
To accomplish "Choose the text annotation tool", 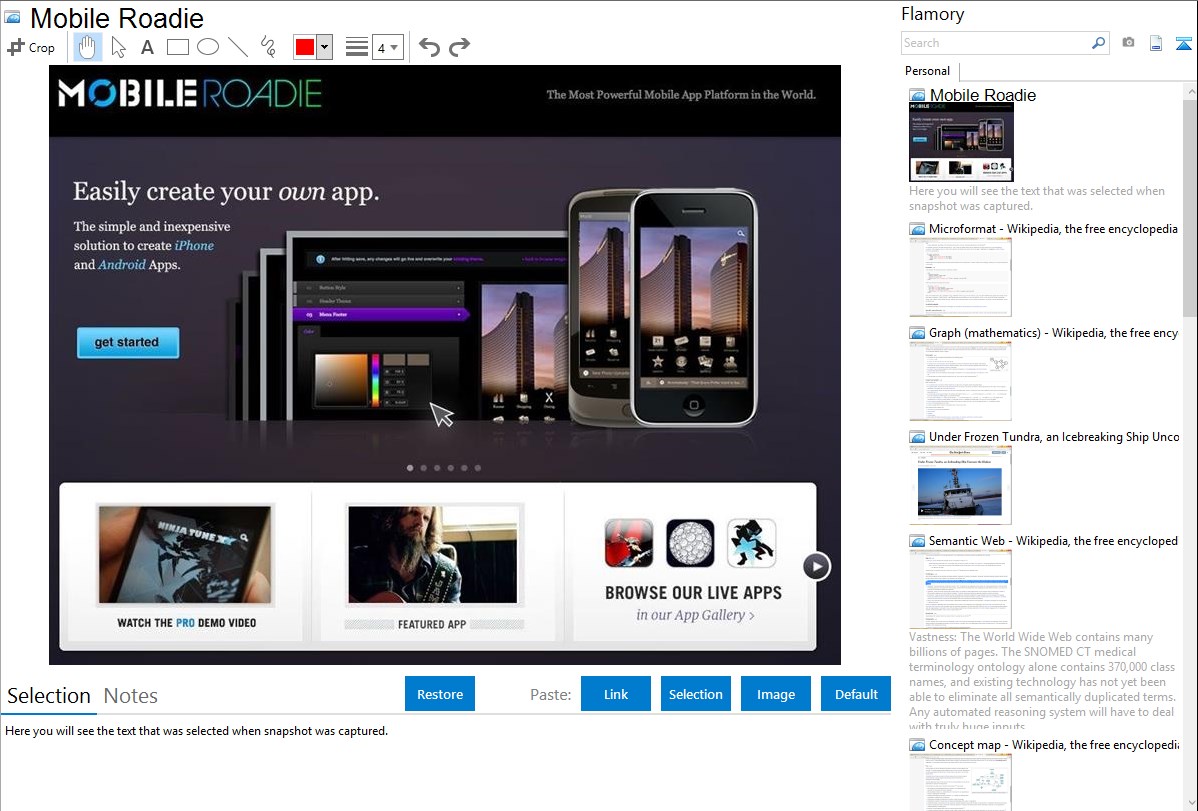I will tap(147, 47).
